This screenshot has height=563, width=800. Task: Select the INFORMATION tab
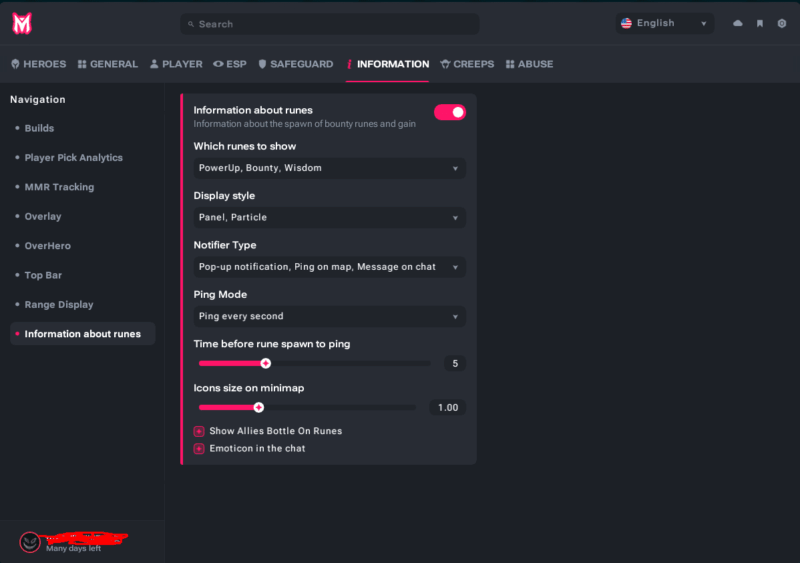[387, 64]
